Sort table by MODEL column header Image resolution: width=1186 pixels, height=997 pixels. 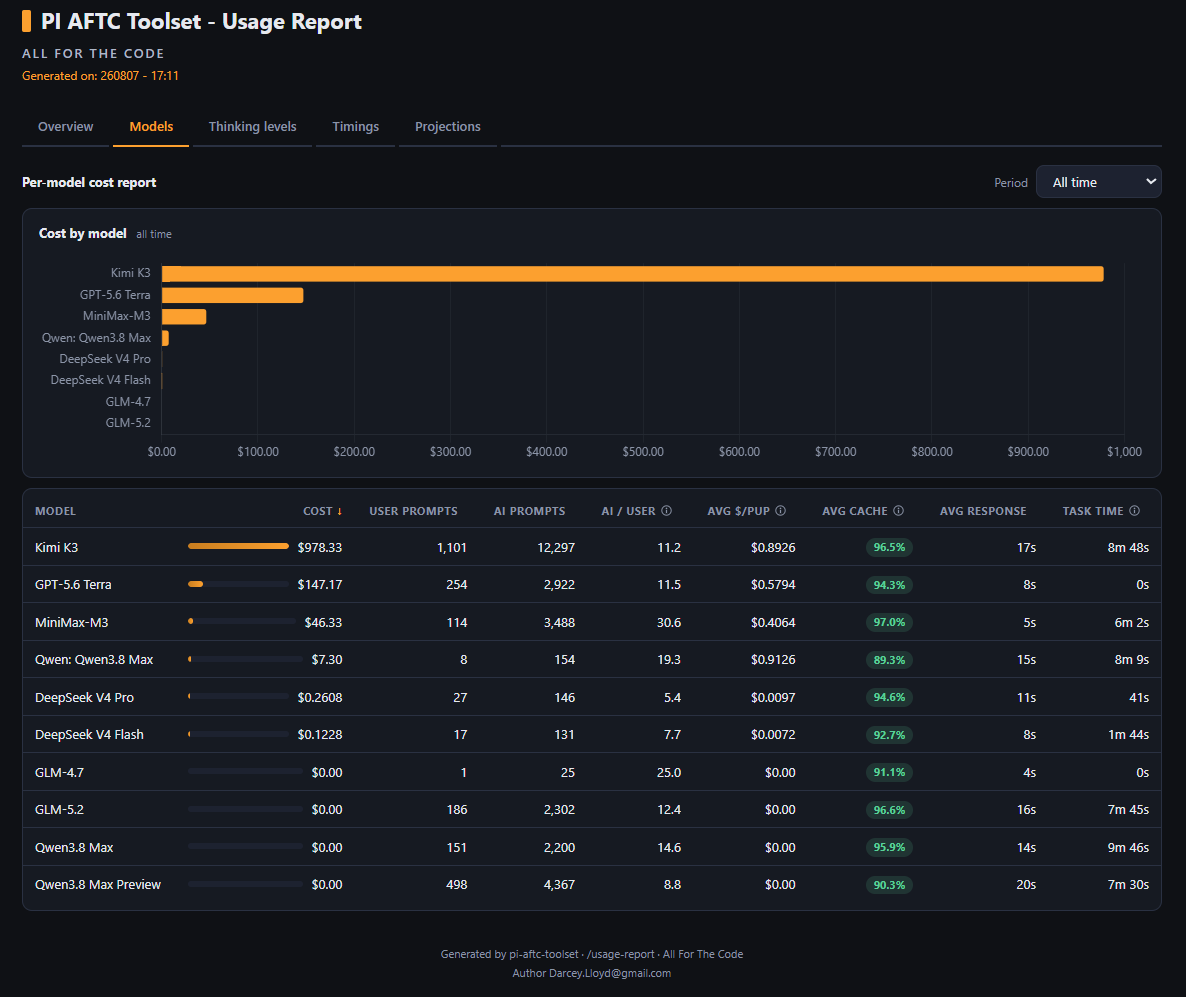[x=55, y=511]
